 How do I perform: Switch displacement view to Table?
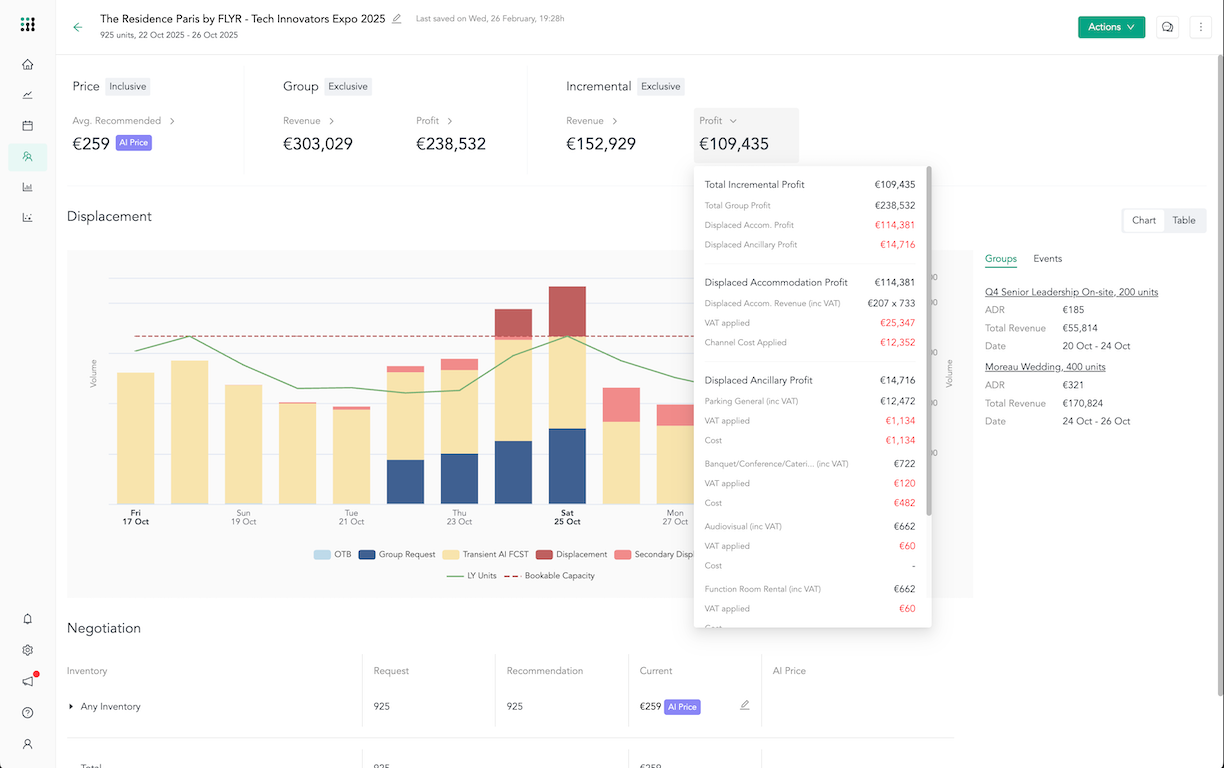point(1184,220)
